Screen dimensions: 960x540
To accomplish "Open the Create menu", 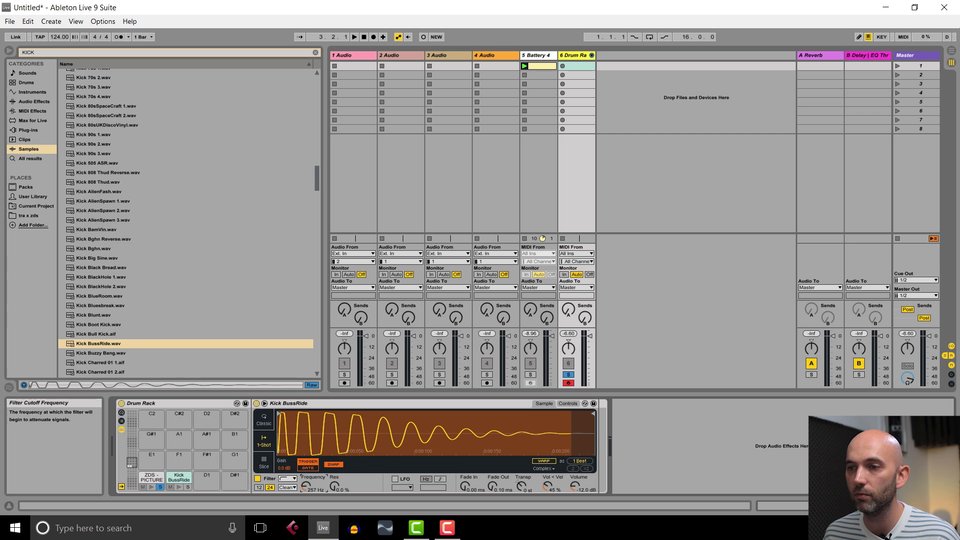I will pyautogui.click(x=51, y=21).
